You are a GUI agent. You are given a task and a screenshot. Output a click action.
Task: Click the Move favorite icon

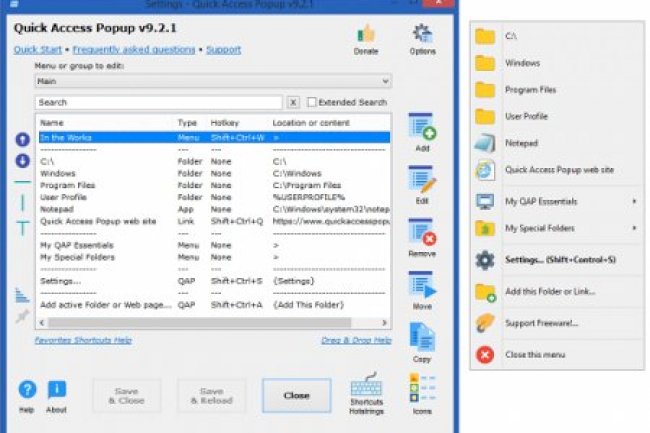click(422, 285)
